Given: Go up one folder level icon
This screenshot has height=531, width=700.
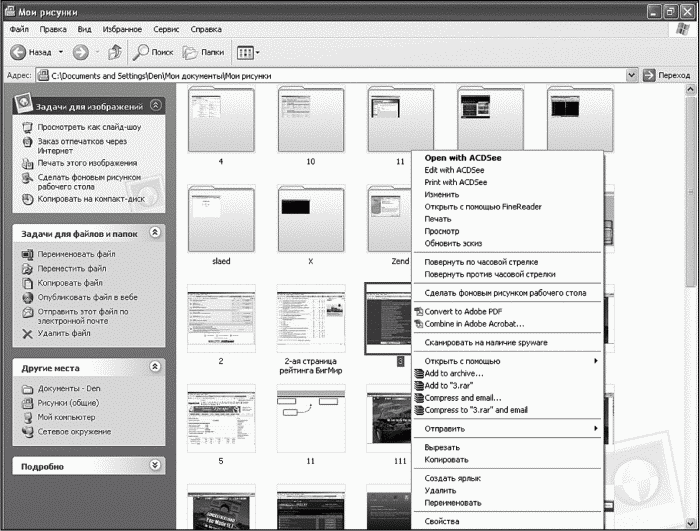Looking at the screenshot, I should coord(115,52).
